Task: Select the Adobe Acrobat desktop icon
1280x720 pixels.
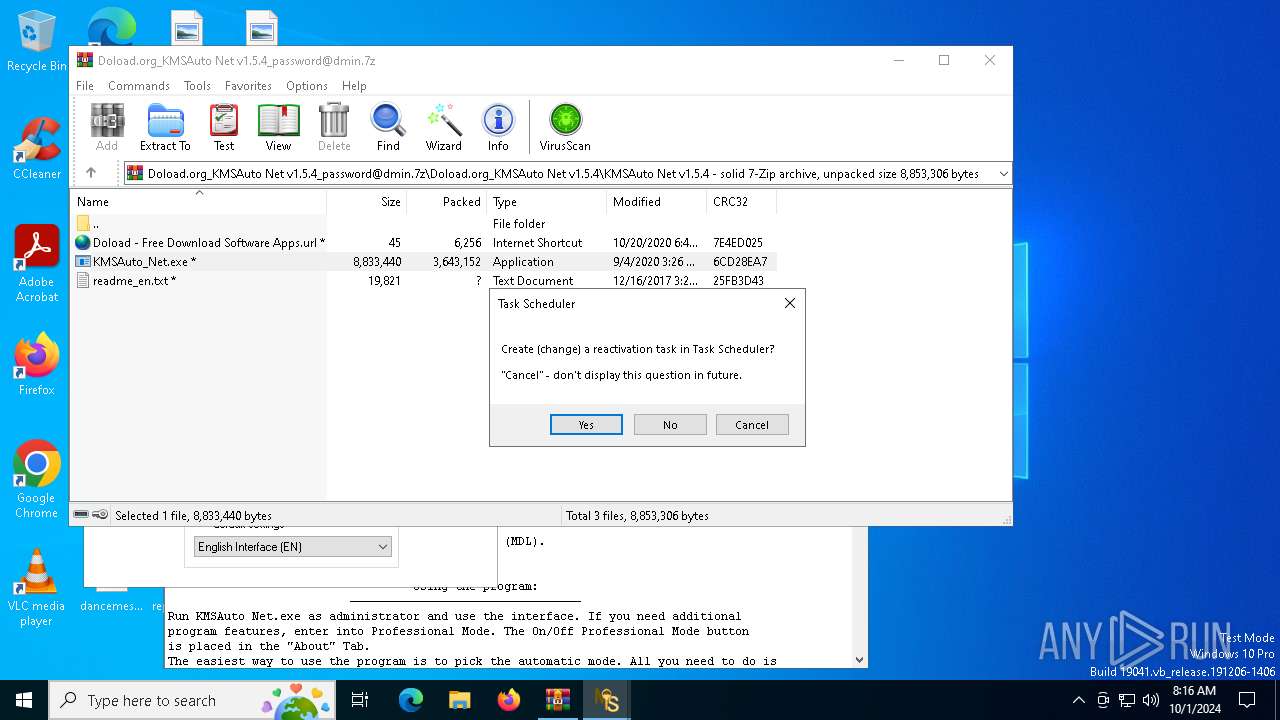Action: click(36, 264)
